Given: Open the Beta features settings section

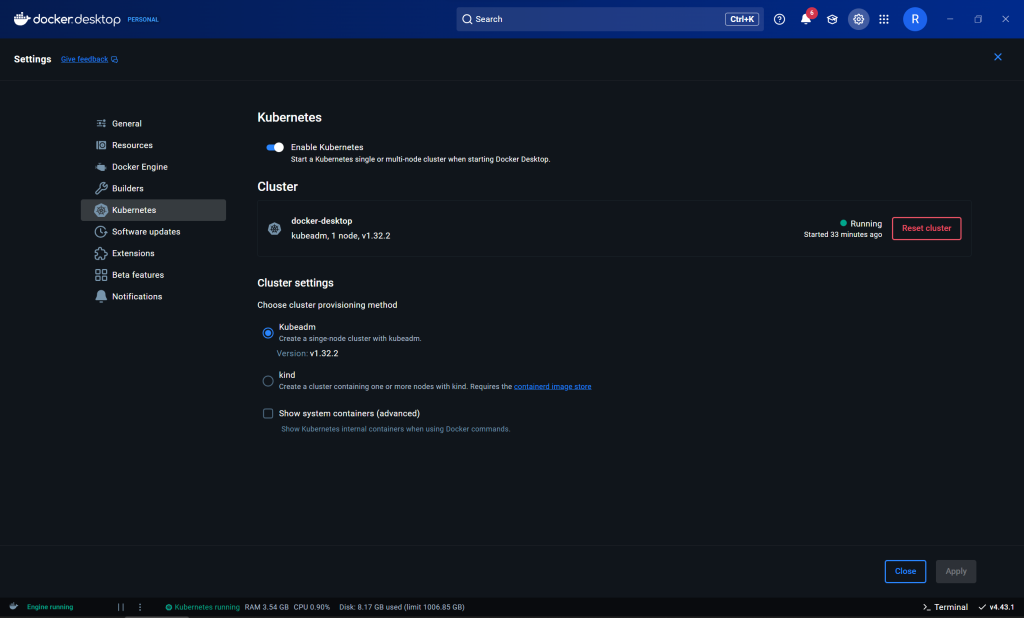Looking at the screenshot, I should pyautogui.click(x=153, y=274).
